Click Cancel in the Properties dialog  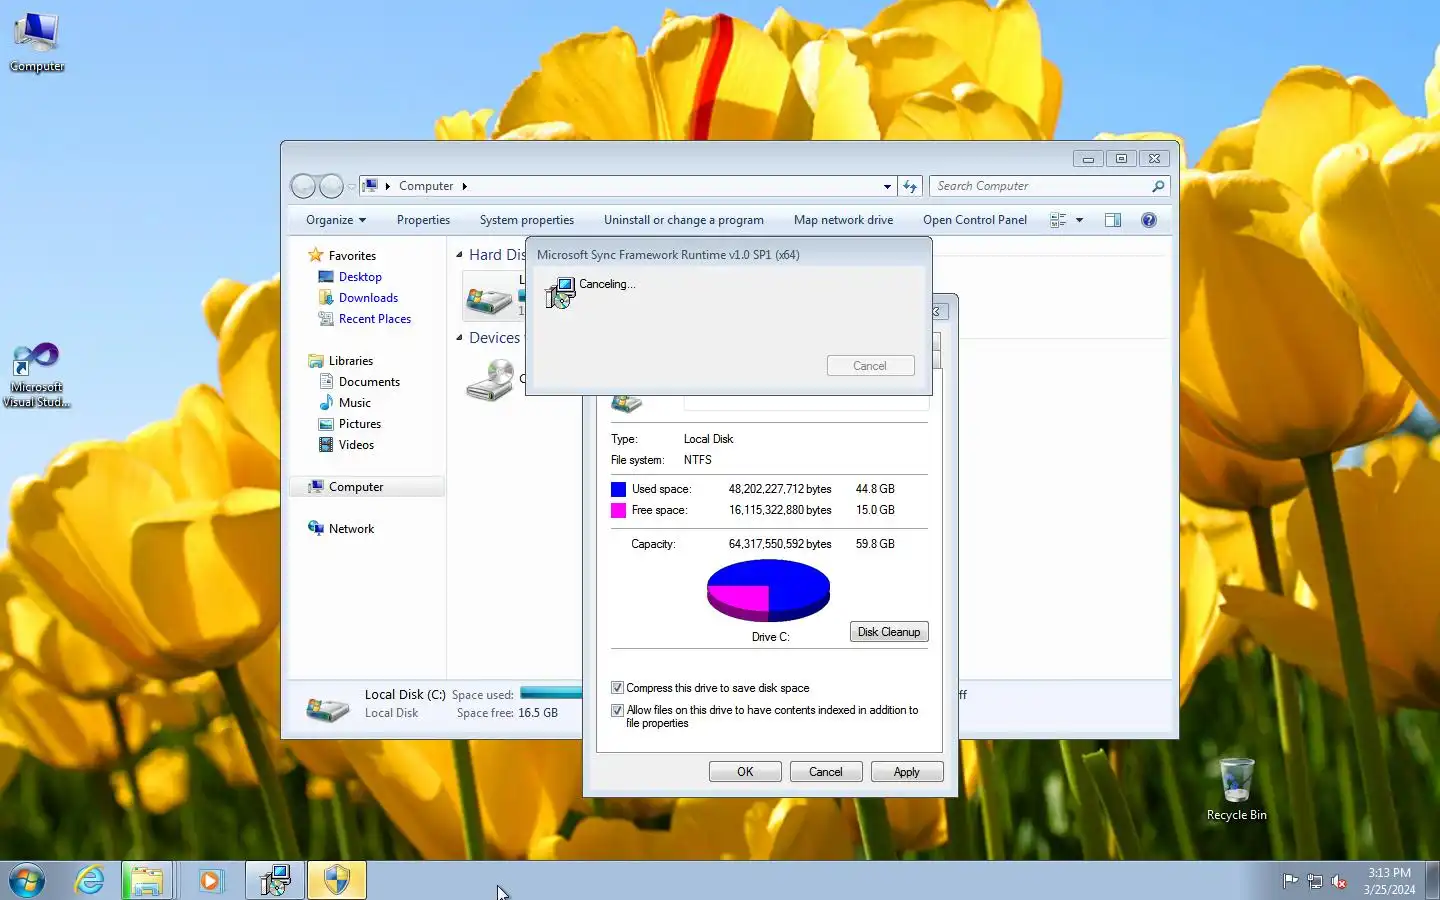(x=826, y=772)
